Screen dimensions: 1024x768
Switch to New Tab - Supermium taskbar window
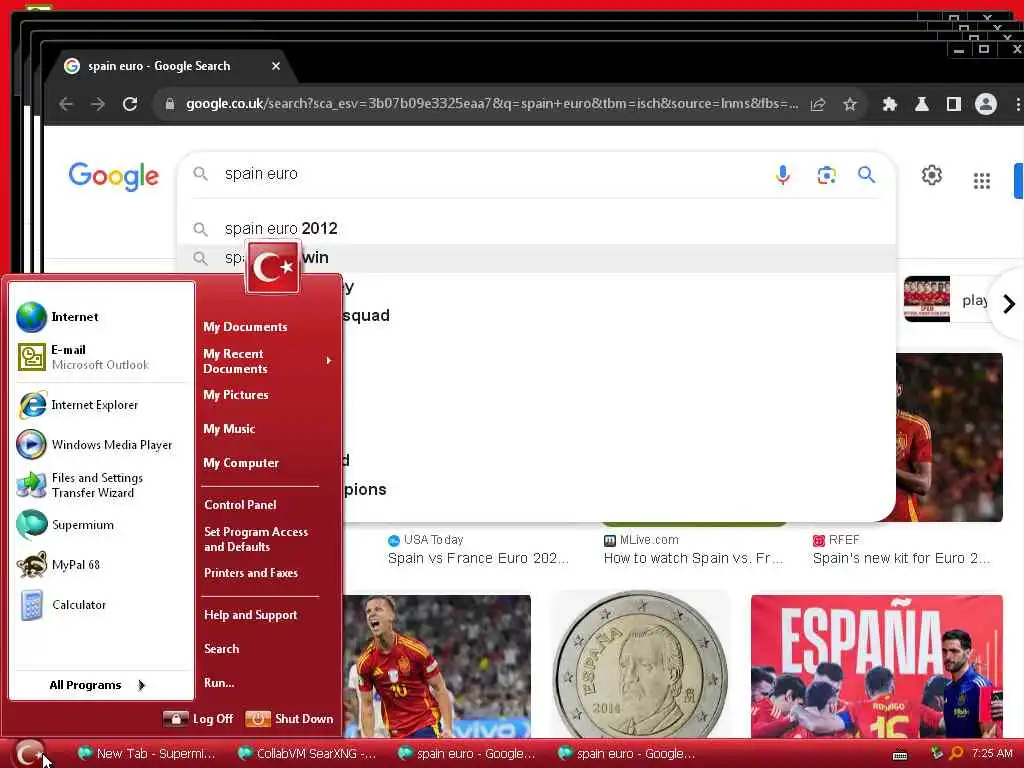point(146,754)
